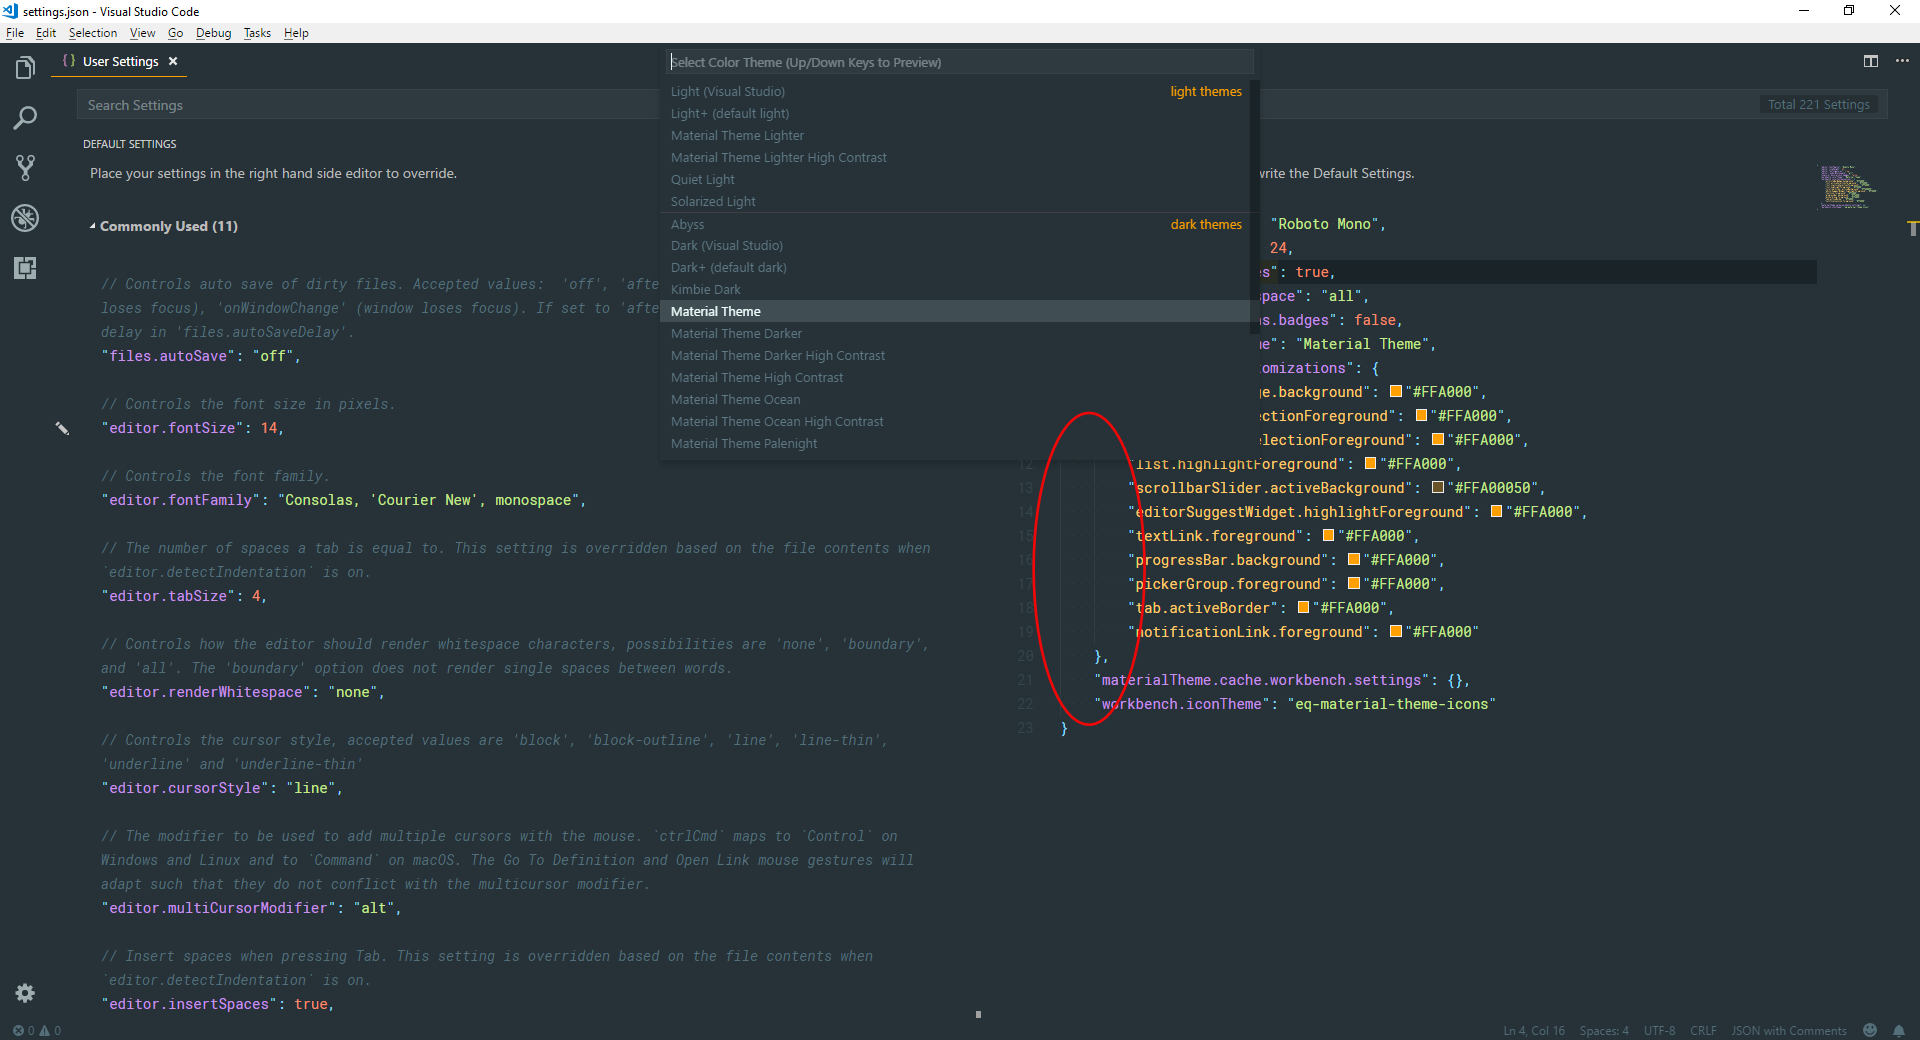This screenshot has height=1040, width=1920.
Task: Click the split editor icon
Action: point(1871,61)
